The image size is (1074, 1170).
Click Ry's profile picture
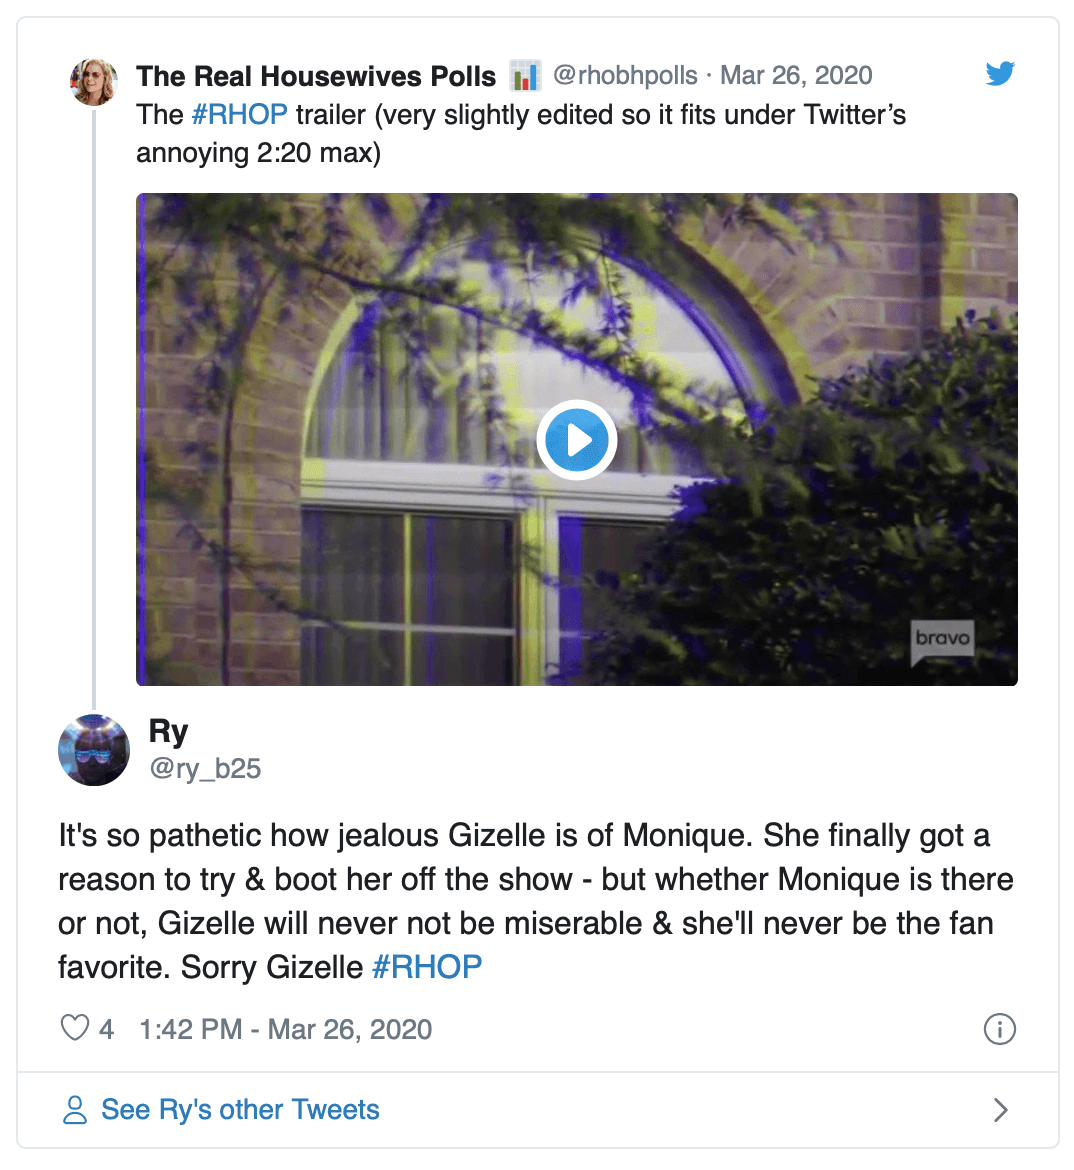point(94,750)
